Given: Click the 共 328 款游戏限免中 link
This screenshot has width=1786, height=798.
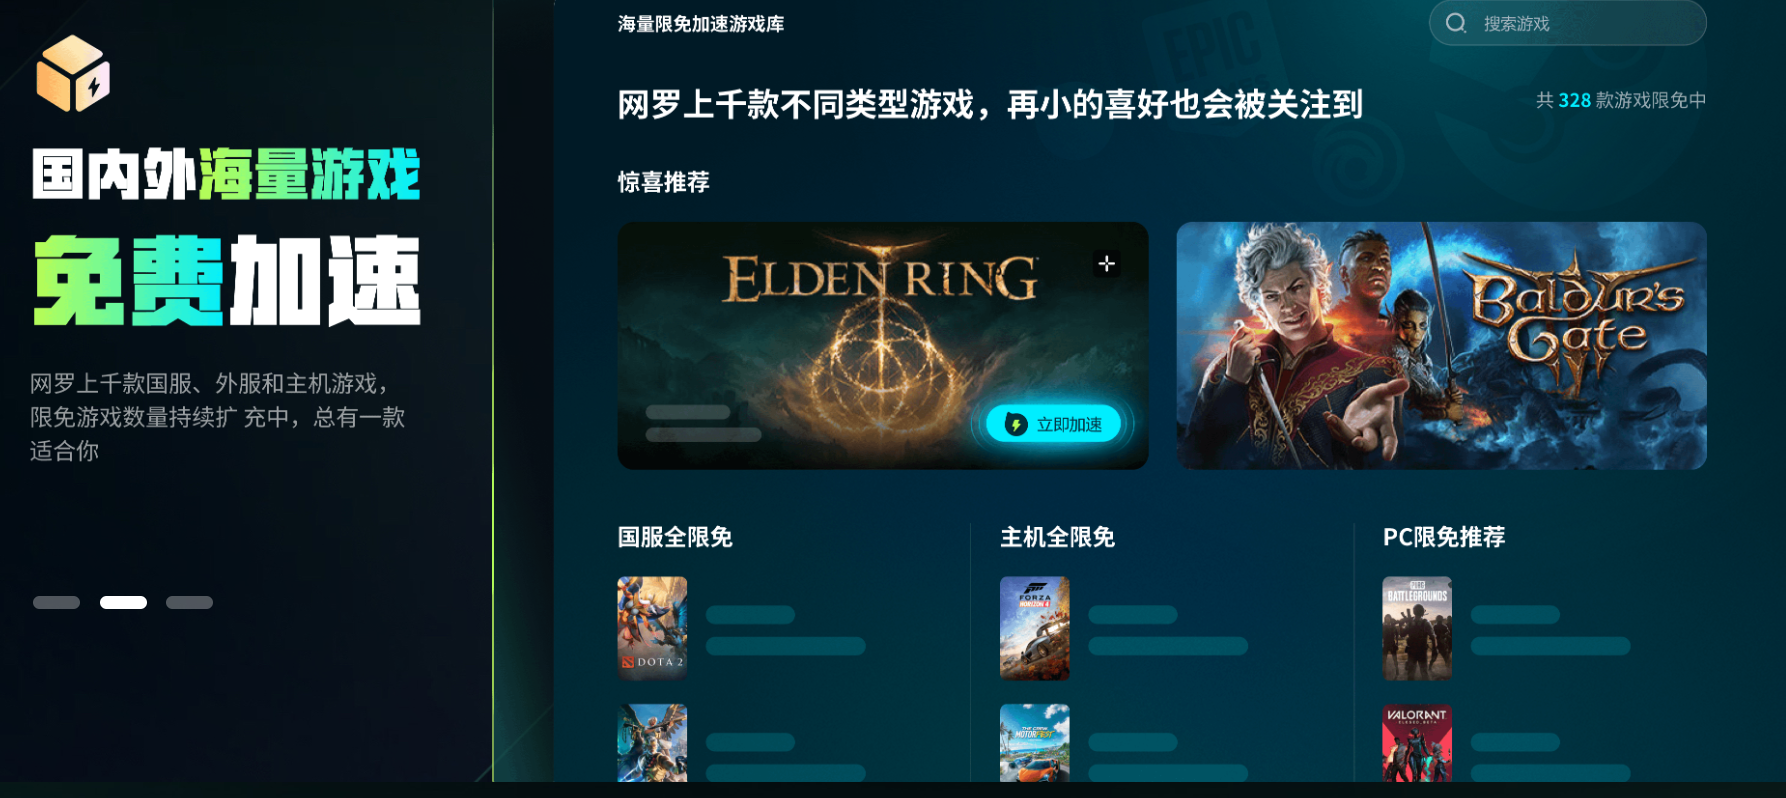Looking at the screenshot, I should click(x=1621, y=100).
